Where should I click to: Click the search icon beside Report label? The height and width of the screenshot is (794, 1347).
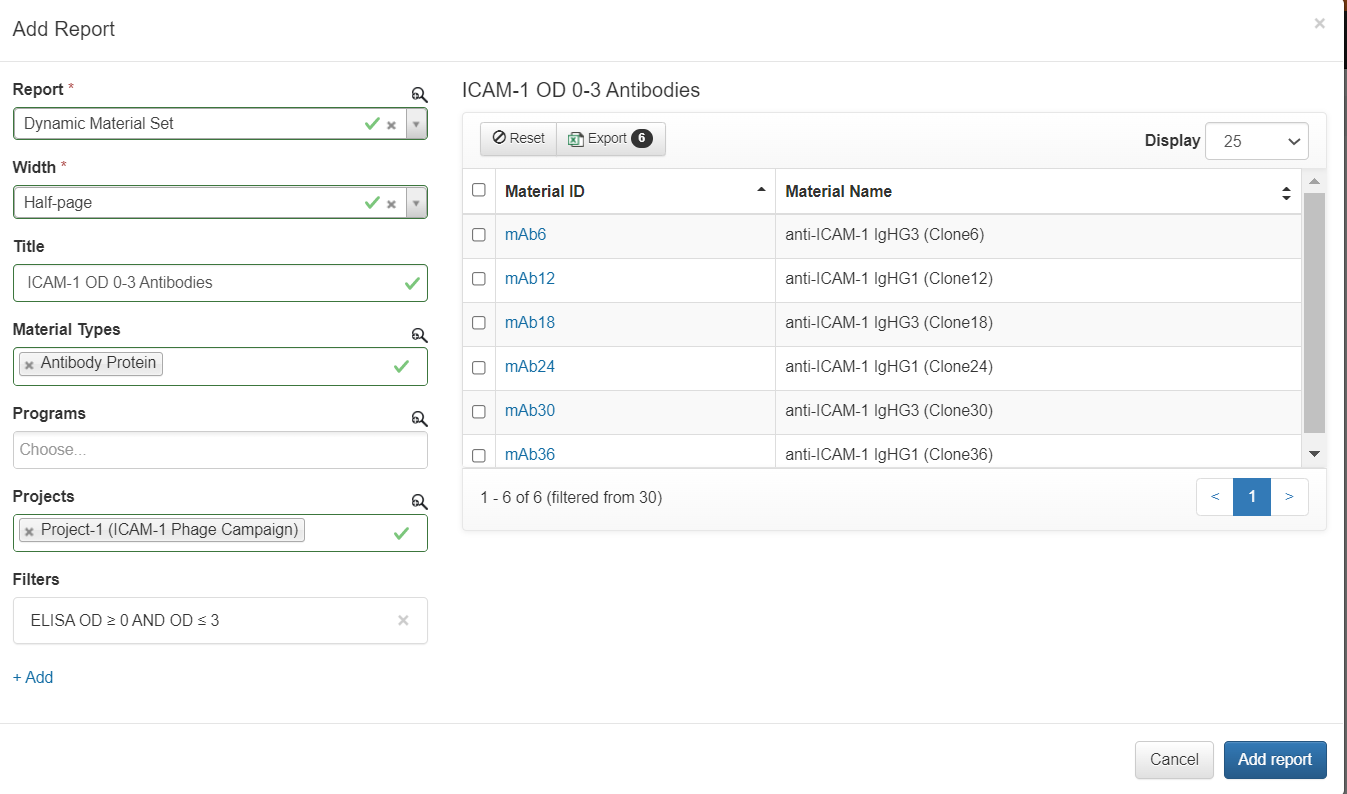(420, 95)
